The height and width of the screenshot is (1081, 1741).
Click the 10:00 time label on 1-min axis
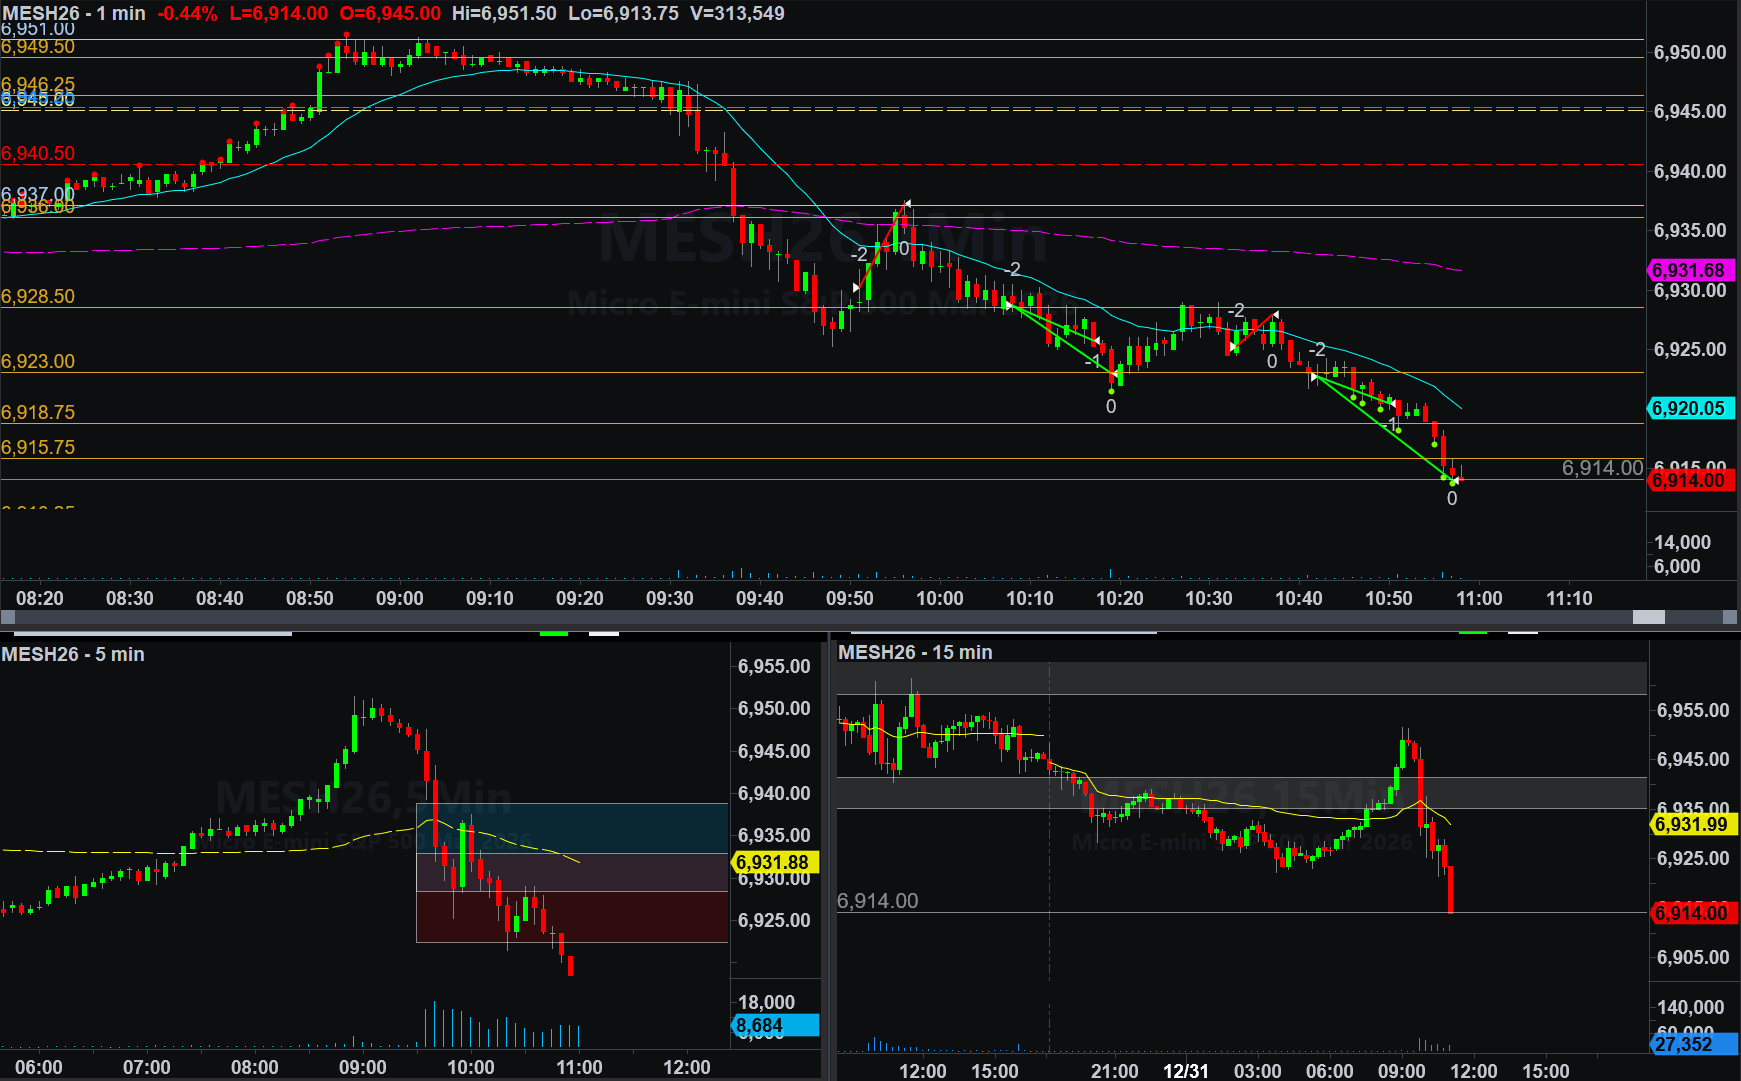tap(939, 598)
